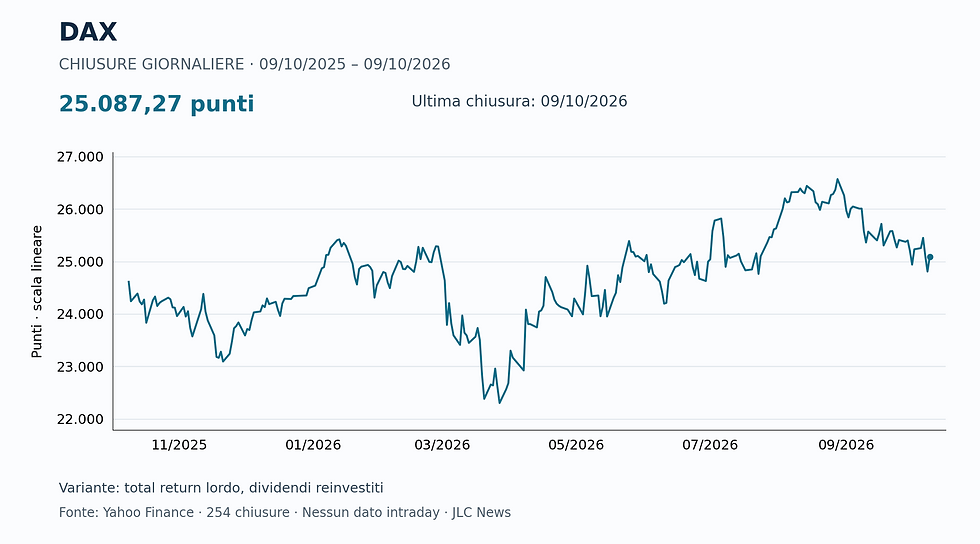The width and height of the screenshot is (980, 544).
Task: Click the 07/2026 x-axis label
Action: pyautogui.click(x=709, y=445)
